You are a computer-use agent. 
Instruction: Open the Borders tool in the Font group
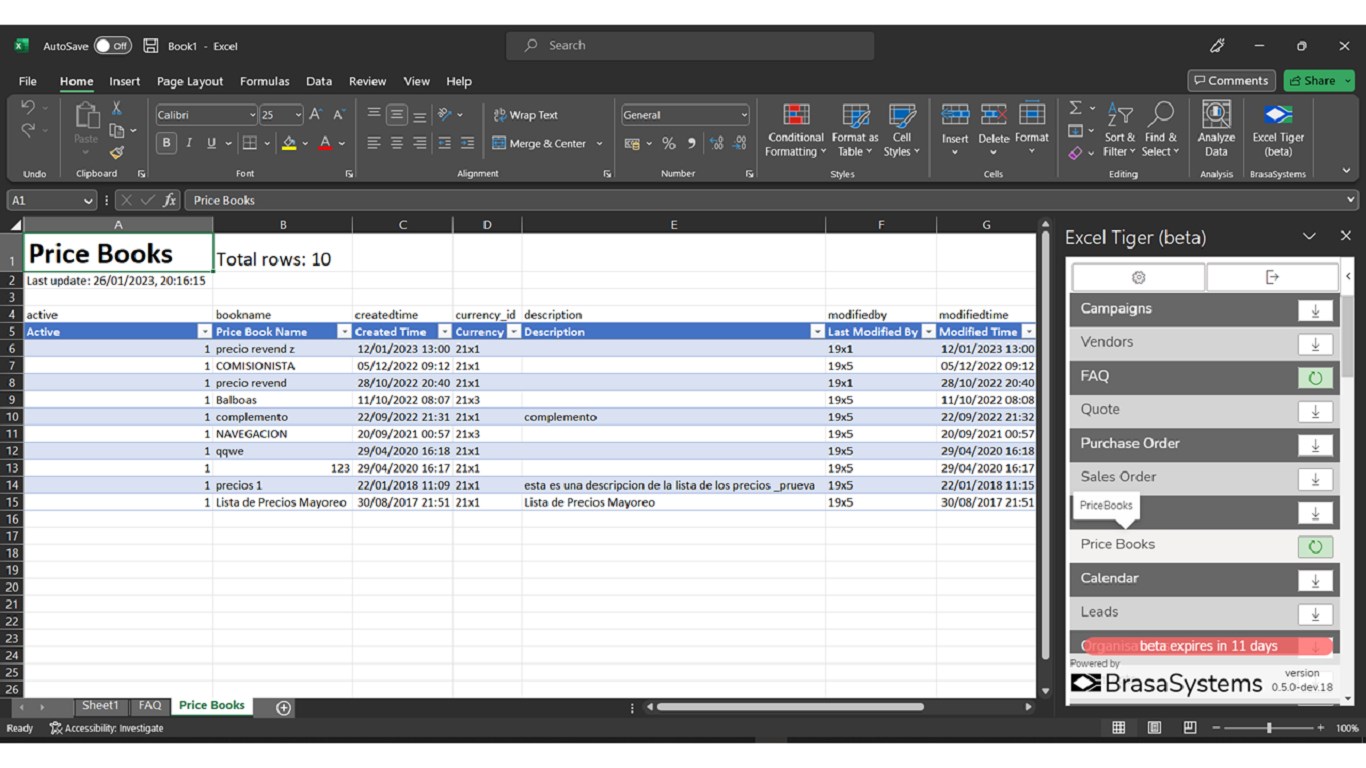pyautogui.click(x=250, y=143)
